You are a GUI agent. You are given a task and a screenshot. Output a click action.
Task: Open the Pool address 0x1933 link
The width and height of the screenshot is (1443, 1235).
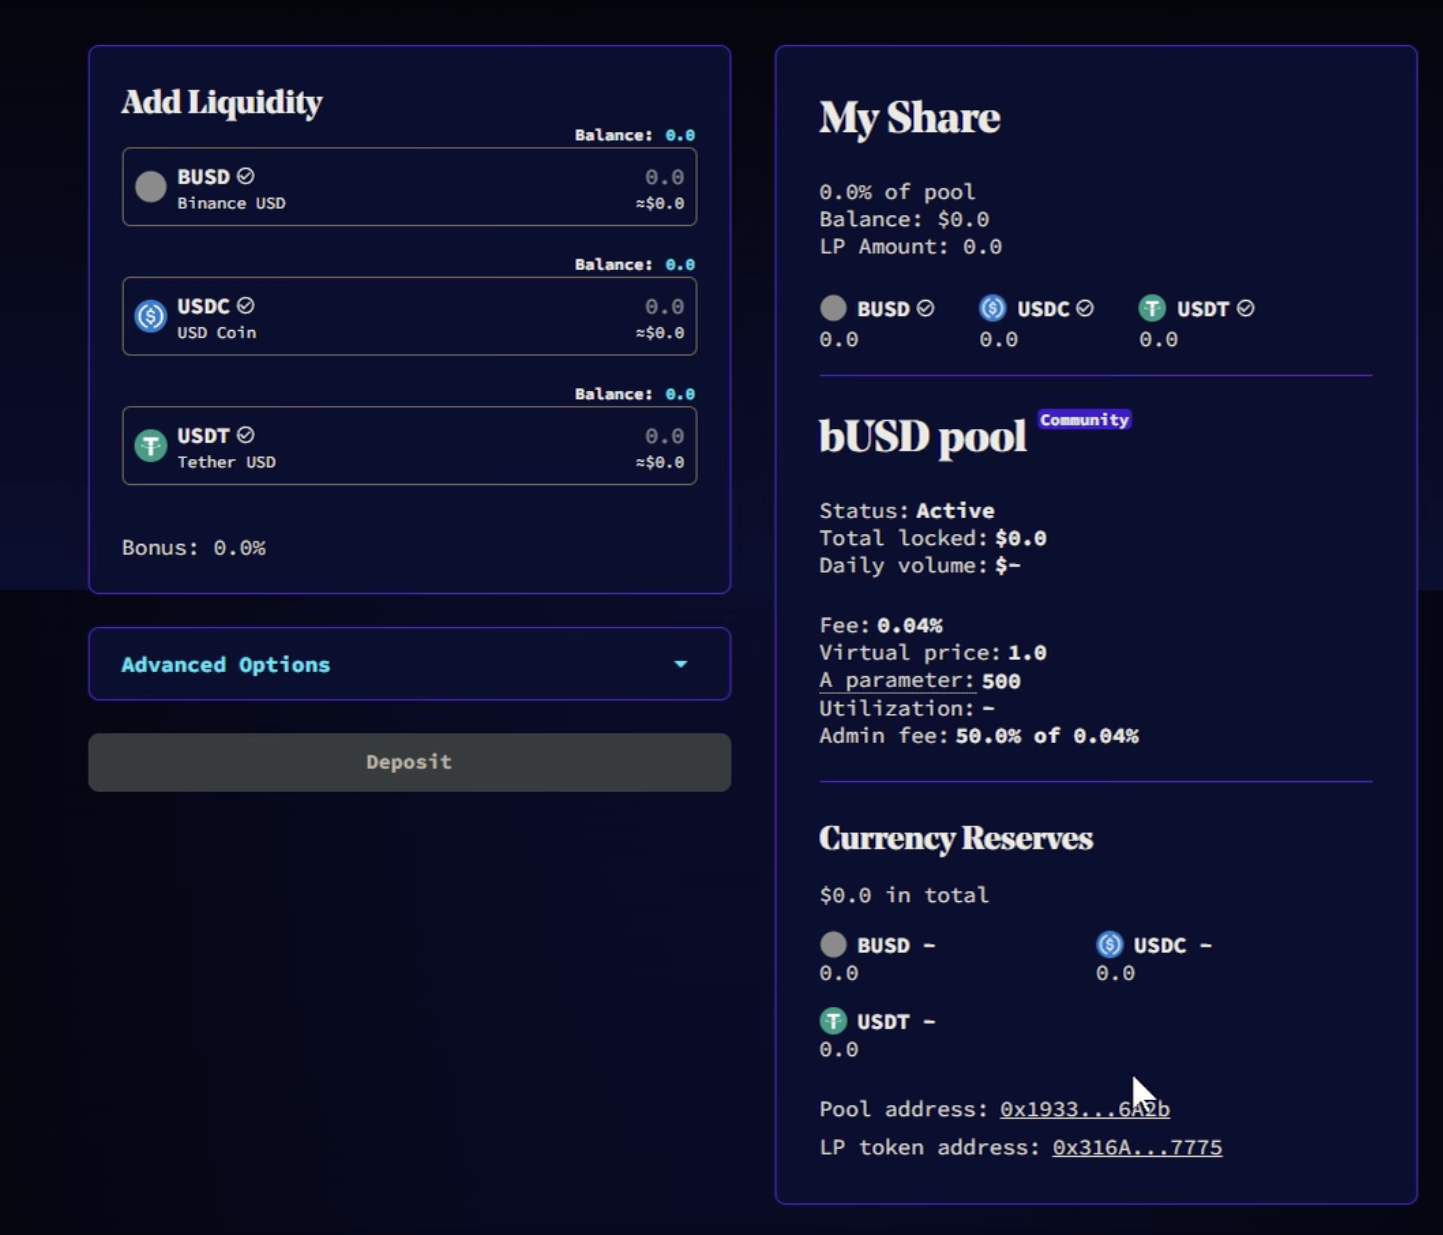coord(1084,1109)
